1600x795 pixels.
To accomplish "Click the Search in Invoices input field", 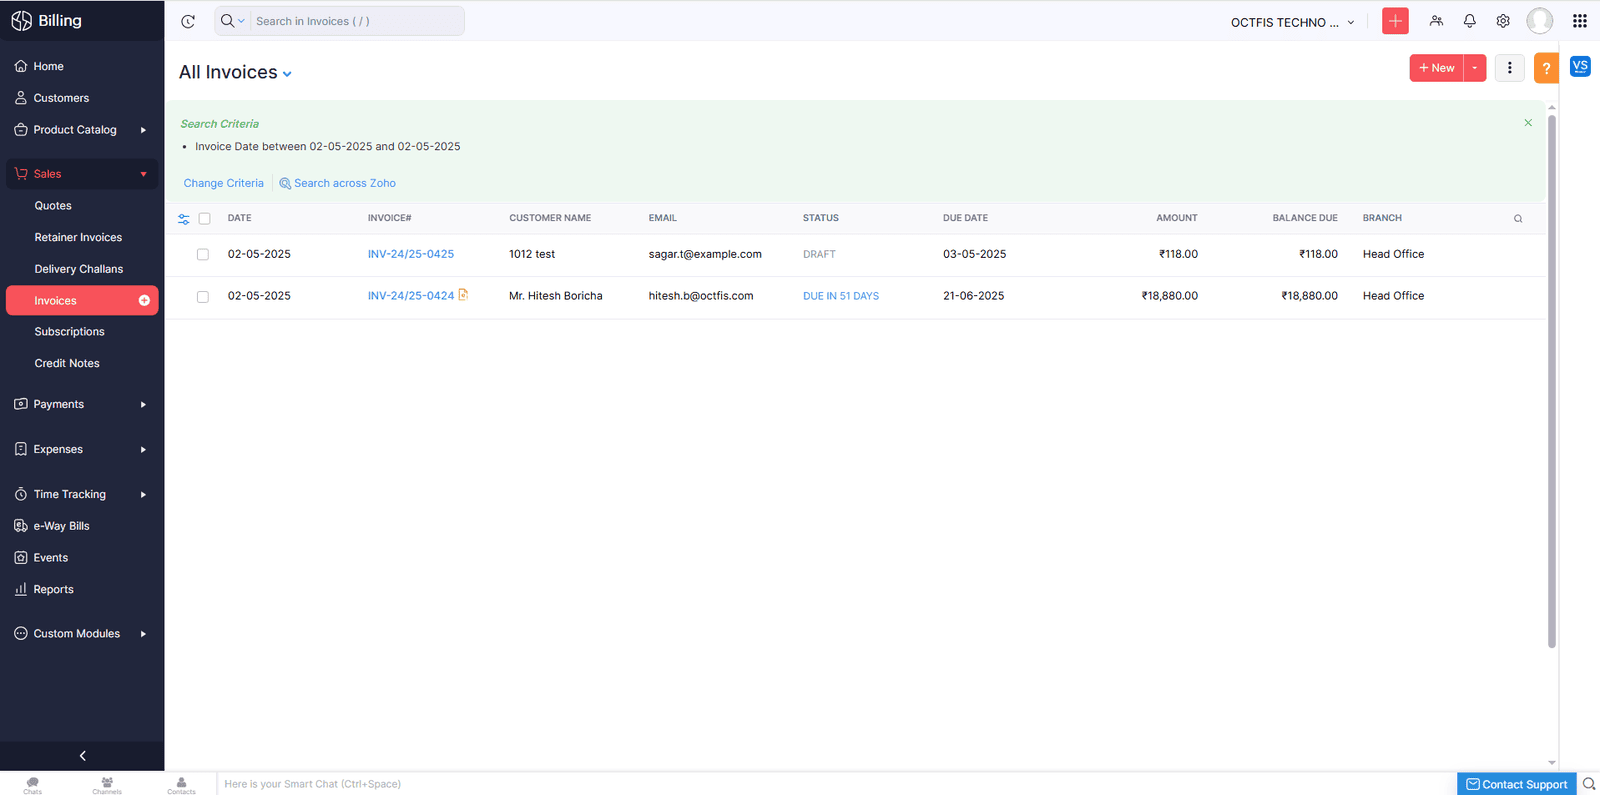I will [355, 21].
